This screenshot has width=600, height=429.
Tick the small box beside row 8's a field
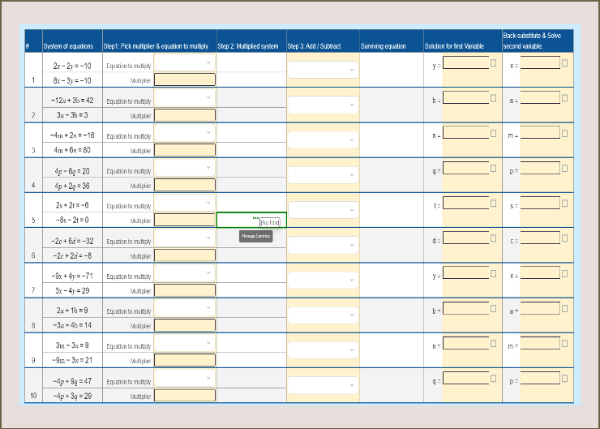(565, 308)
